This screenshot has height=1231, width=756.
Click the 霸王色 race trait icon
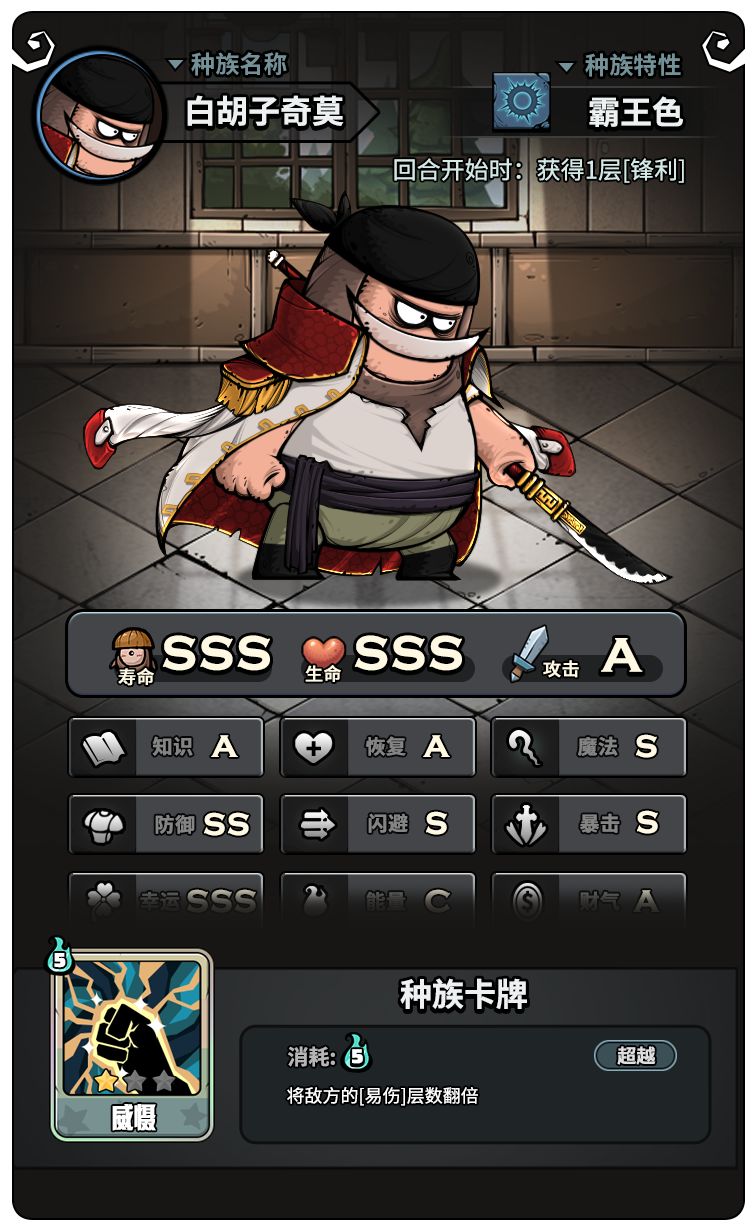521,102
